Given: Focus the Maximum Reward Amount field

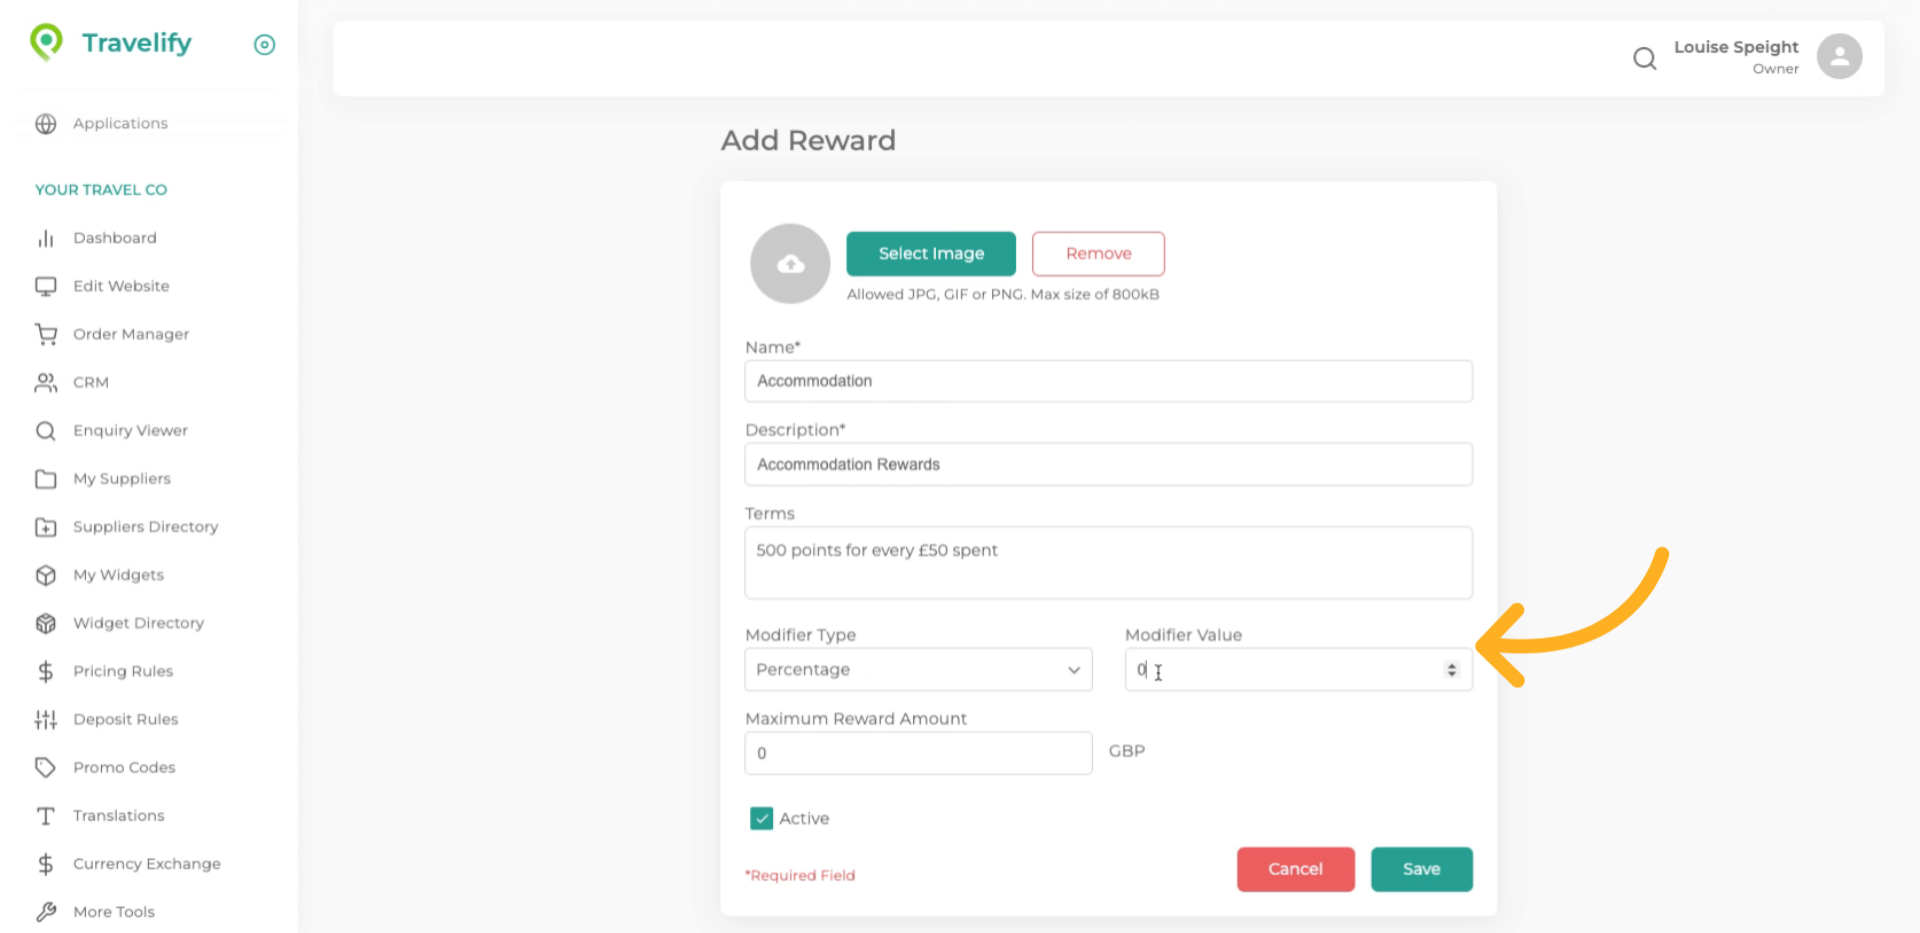Looking at the screenshot, I should pyautogui.click(x=917, y=753).
